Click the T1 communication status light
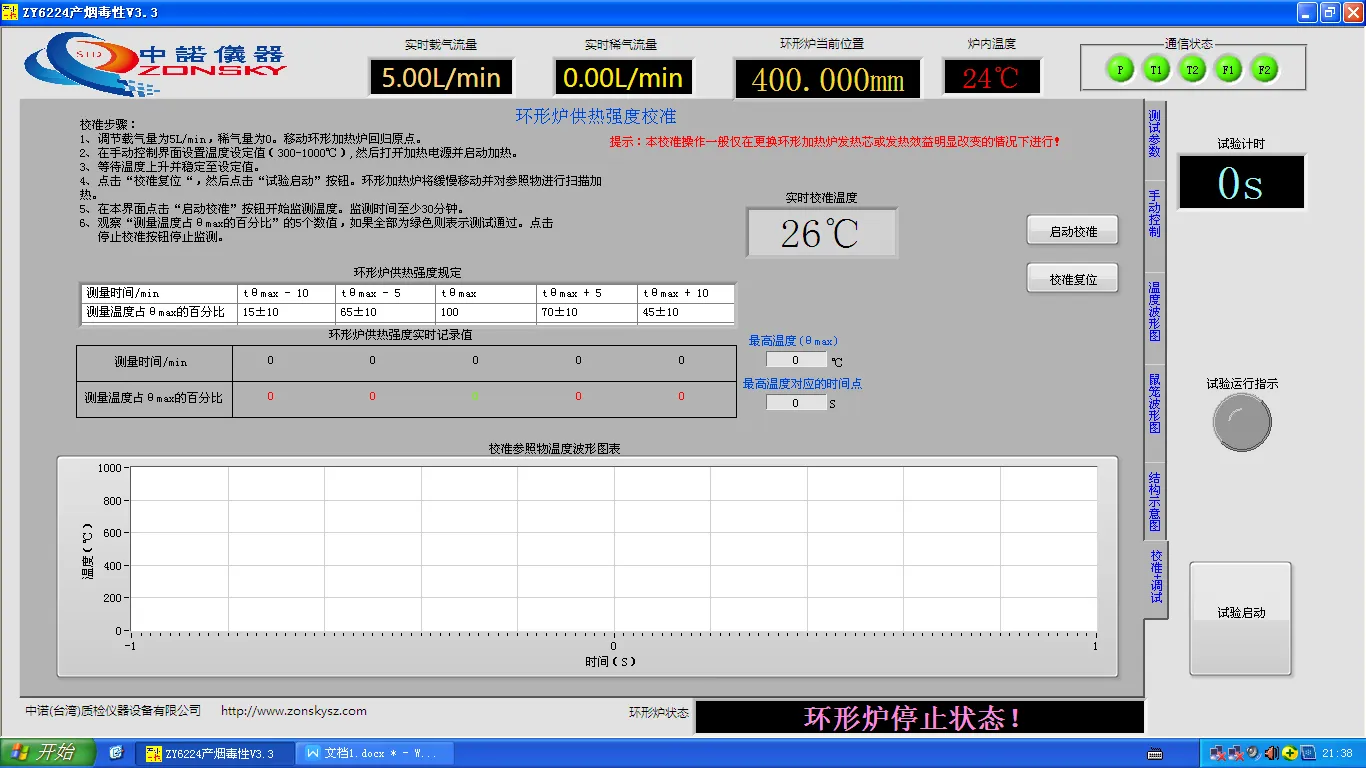Image resolution: width=1366 pixels, height=768 pixels. click(1155, 70)
